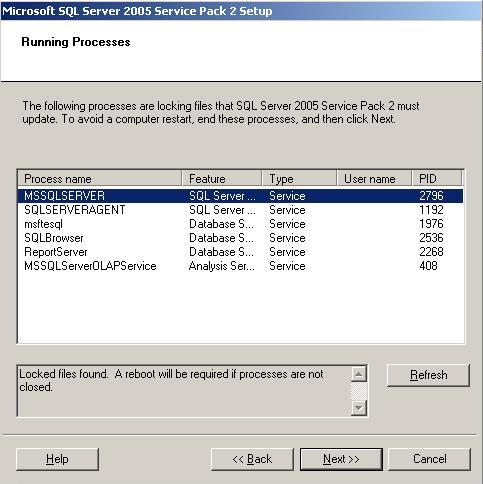483x484 pixels.
Task: Click Database S... feature in msftesql row
Action: [222, 224]
